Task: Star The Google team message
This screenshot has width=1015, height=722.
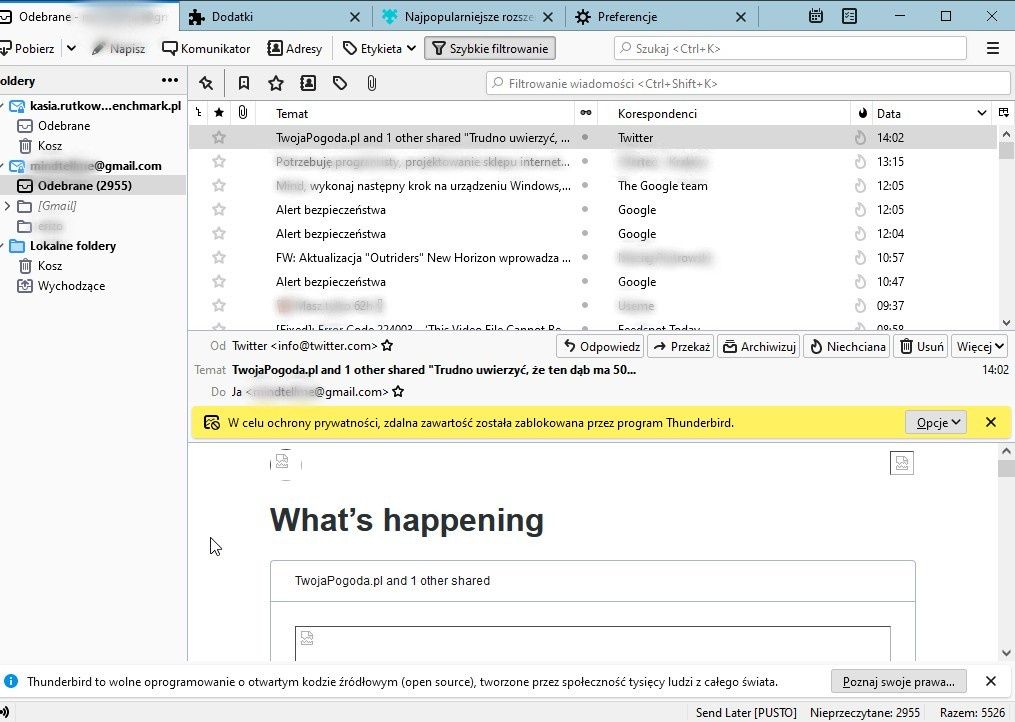Action: 219,185
